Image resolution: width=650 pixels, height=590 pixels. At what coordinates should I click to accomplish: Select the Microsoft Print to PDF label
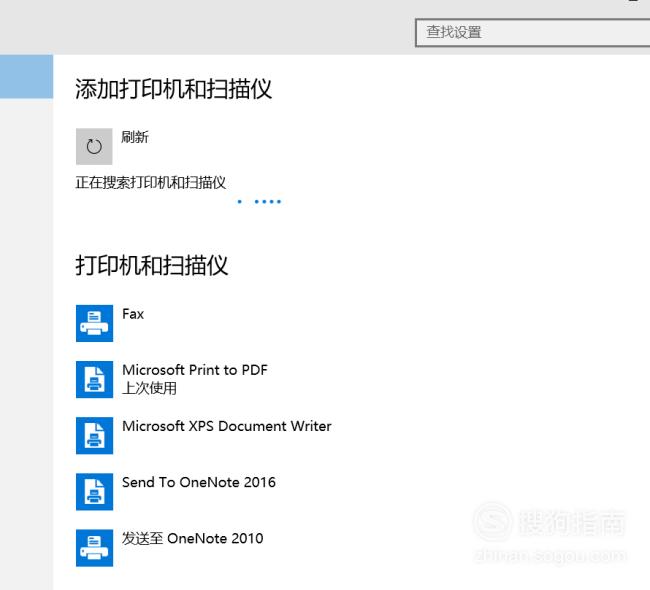pos(195,370)
